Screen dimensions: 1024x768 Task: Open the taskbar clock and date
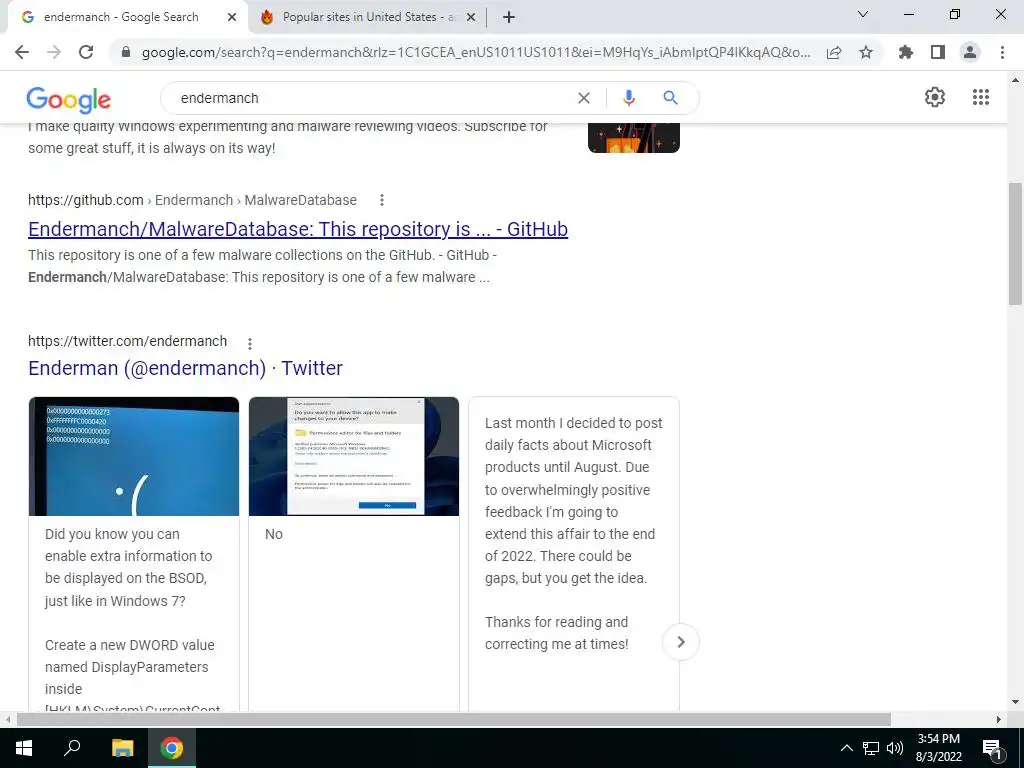pos(938,748)
